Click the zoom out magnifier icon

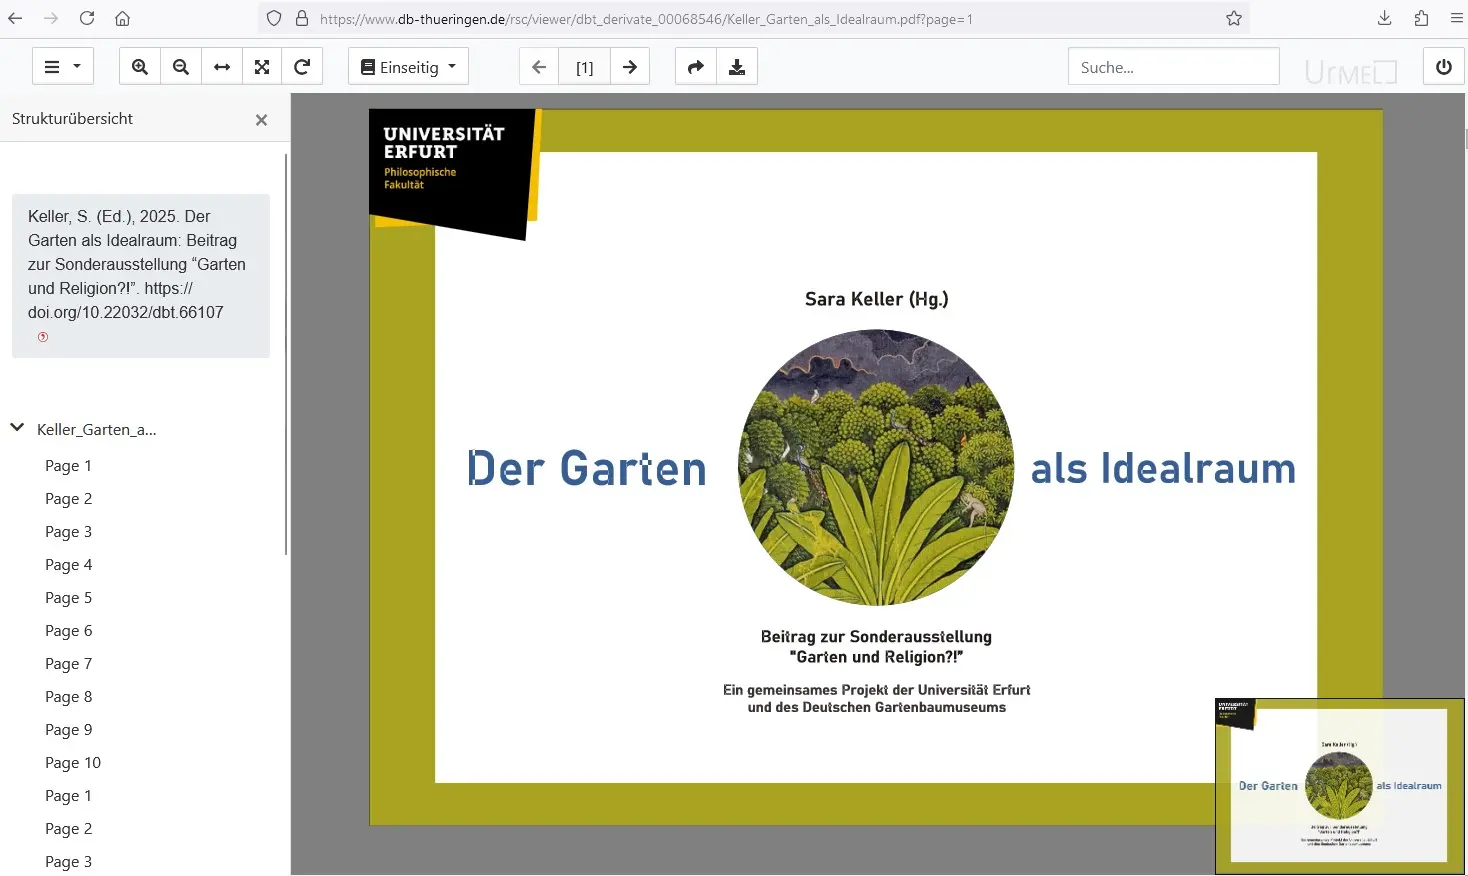click(x=181, y=67)
